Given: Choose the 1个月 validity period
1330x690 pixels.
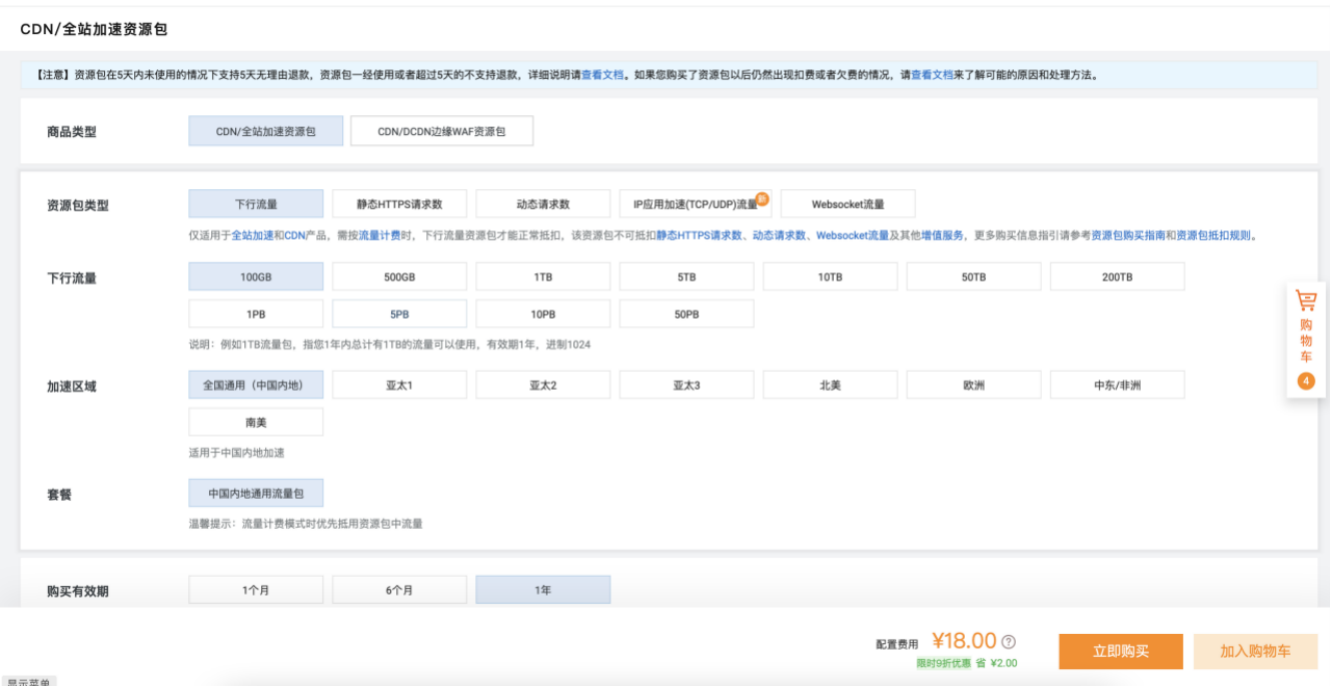Looking at the screenshot, I should coord(255,589).
